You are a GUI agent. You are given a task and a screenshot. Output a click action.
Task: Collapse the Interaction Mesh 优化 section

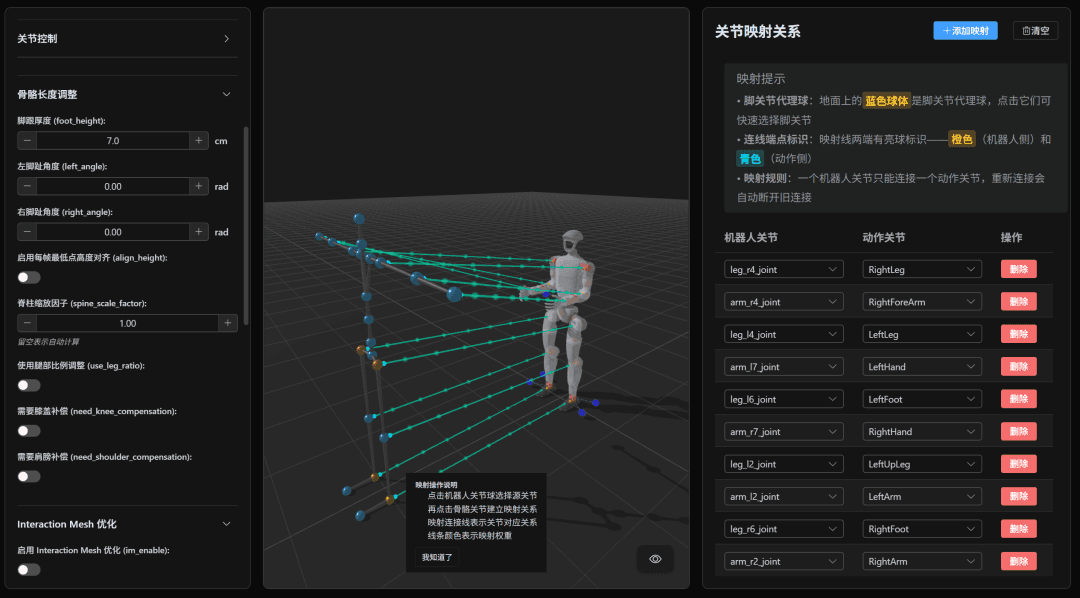pyautogui.click(x=226, y=524)
